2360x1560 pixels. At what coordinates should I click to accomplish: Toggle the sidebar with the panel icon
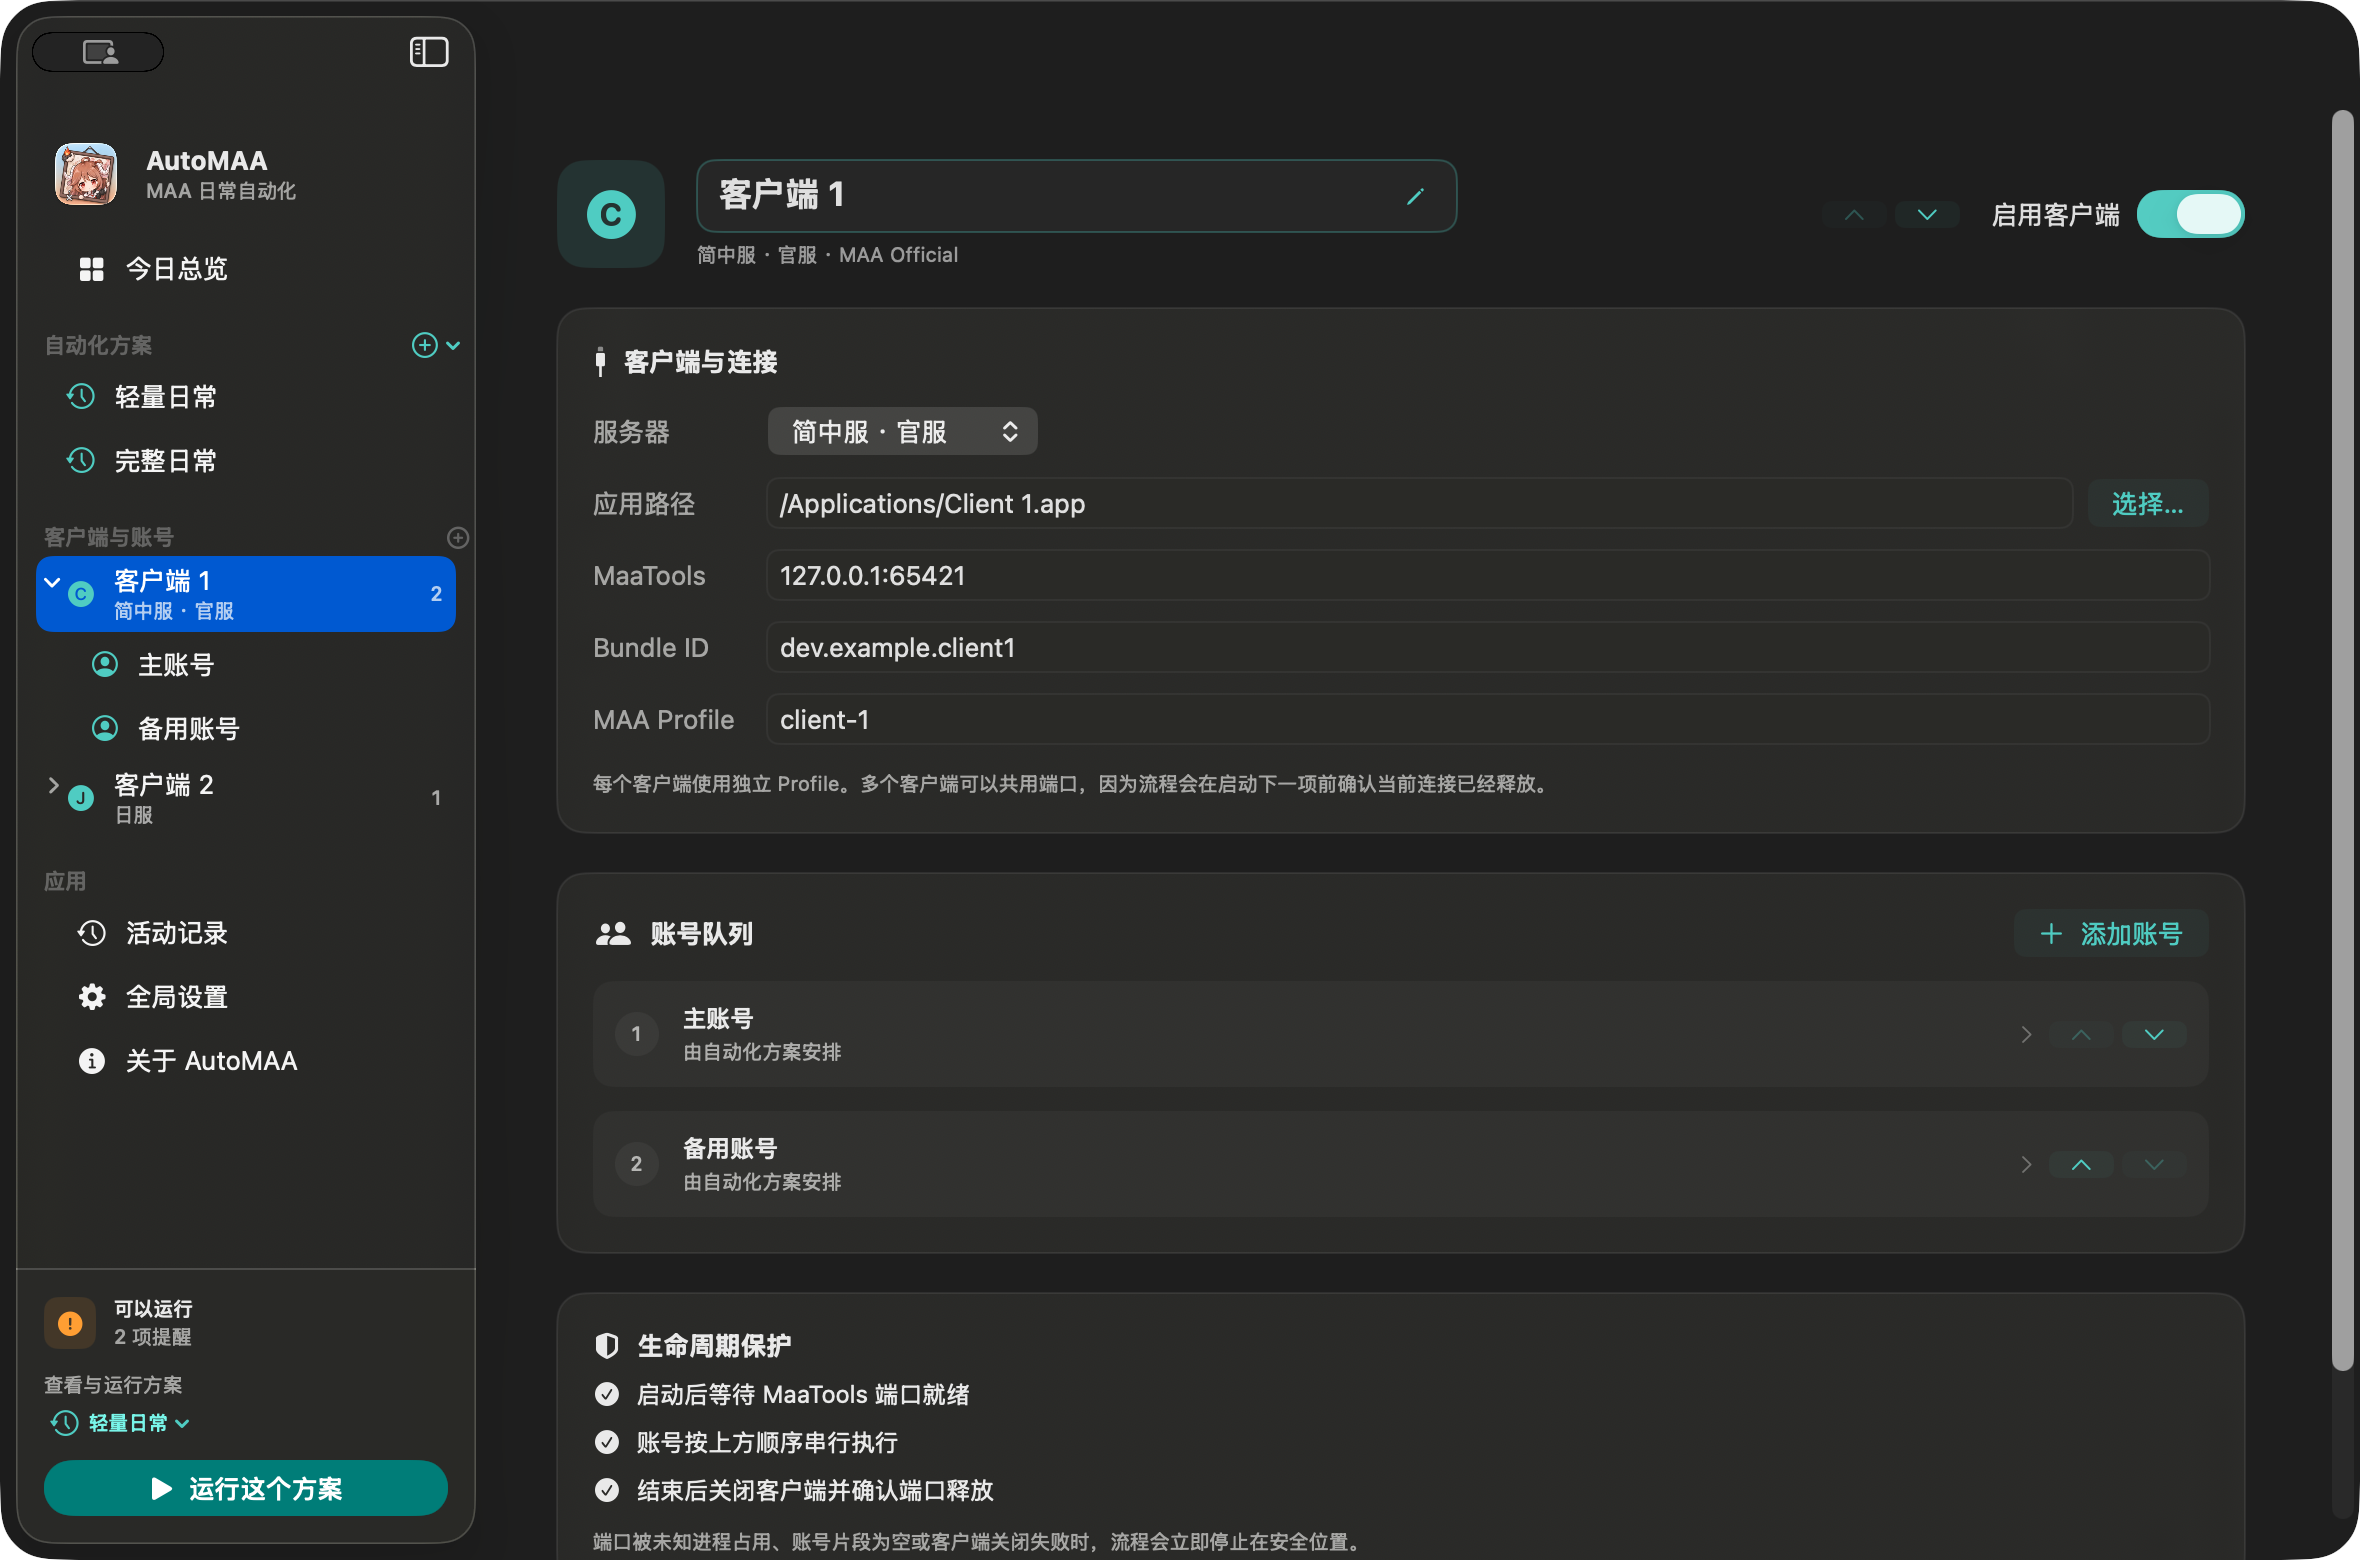click(x=429, y=52)
